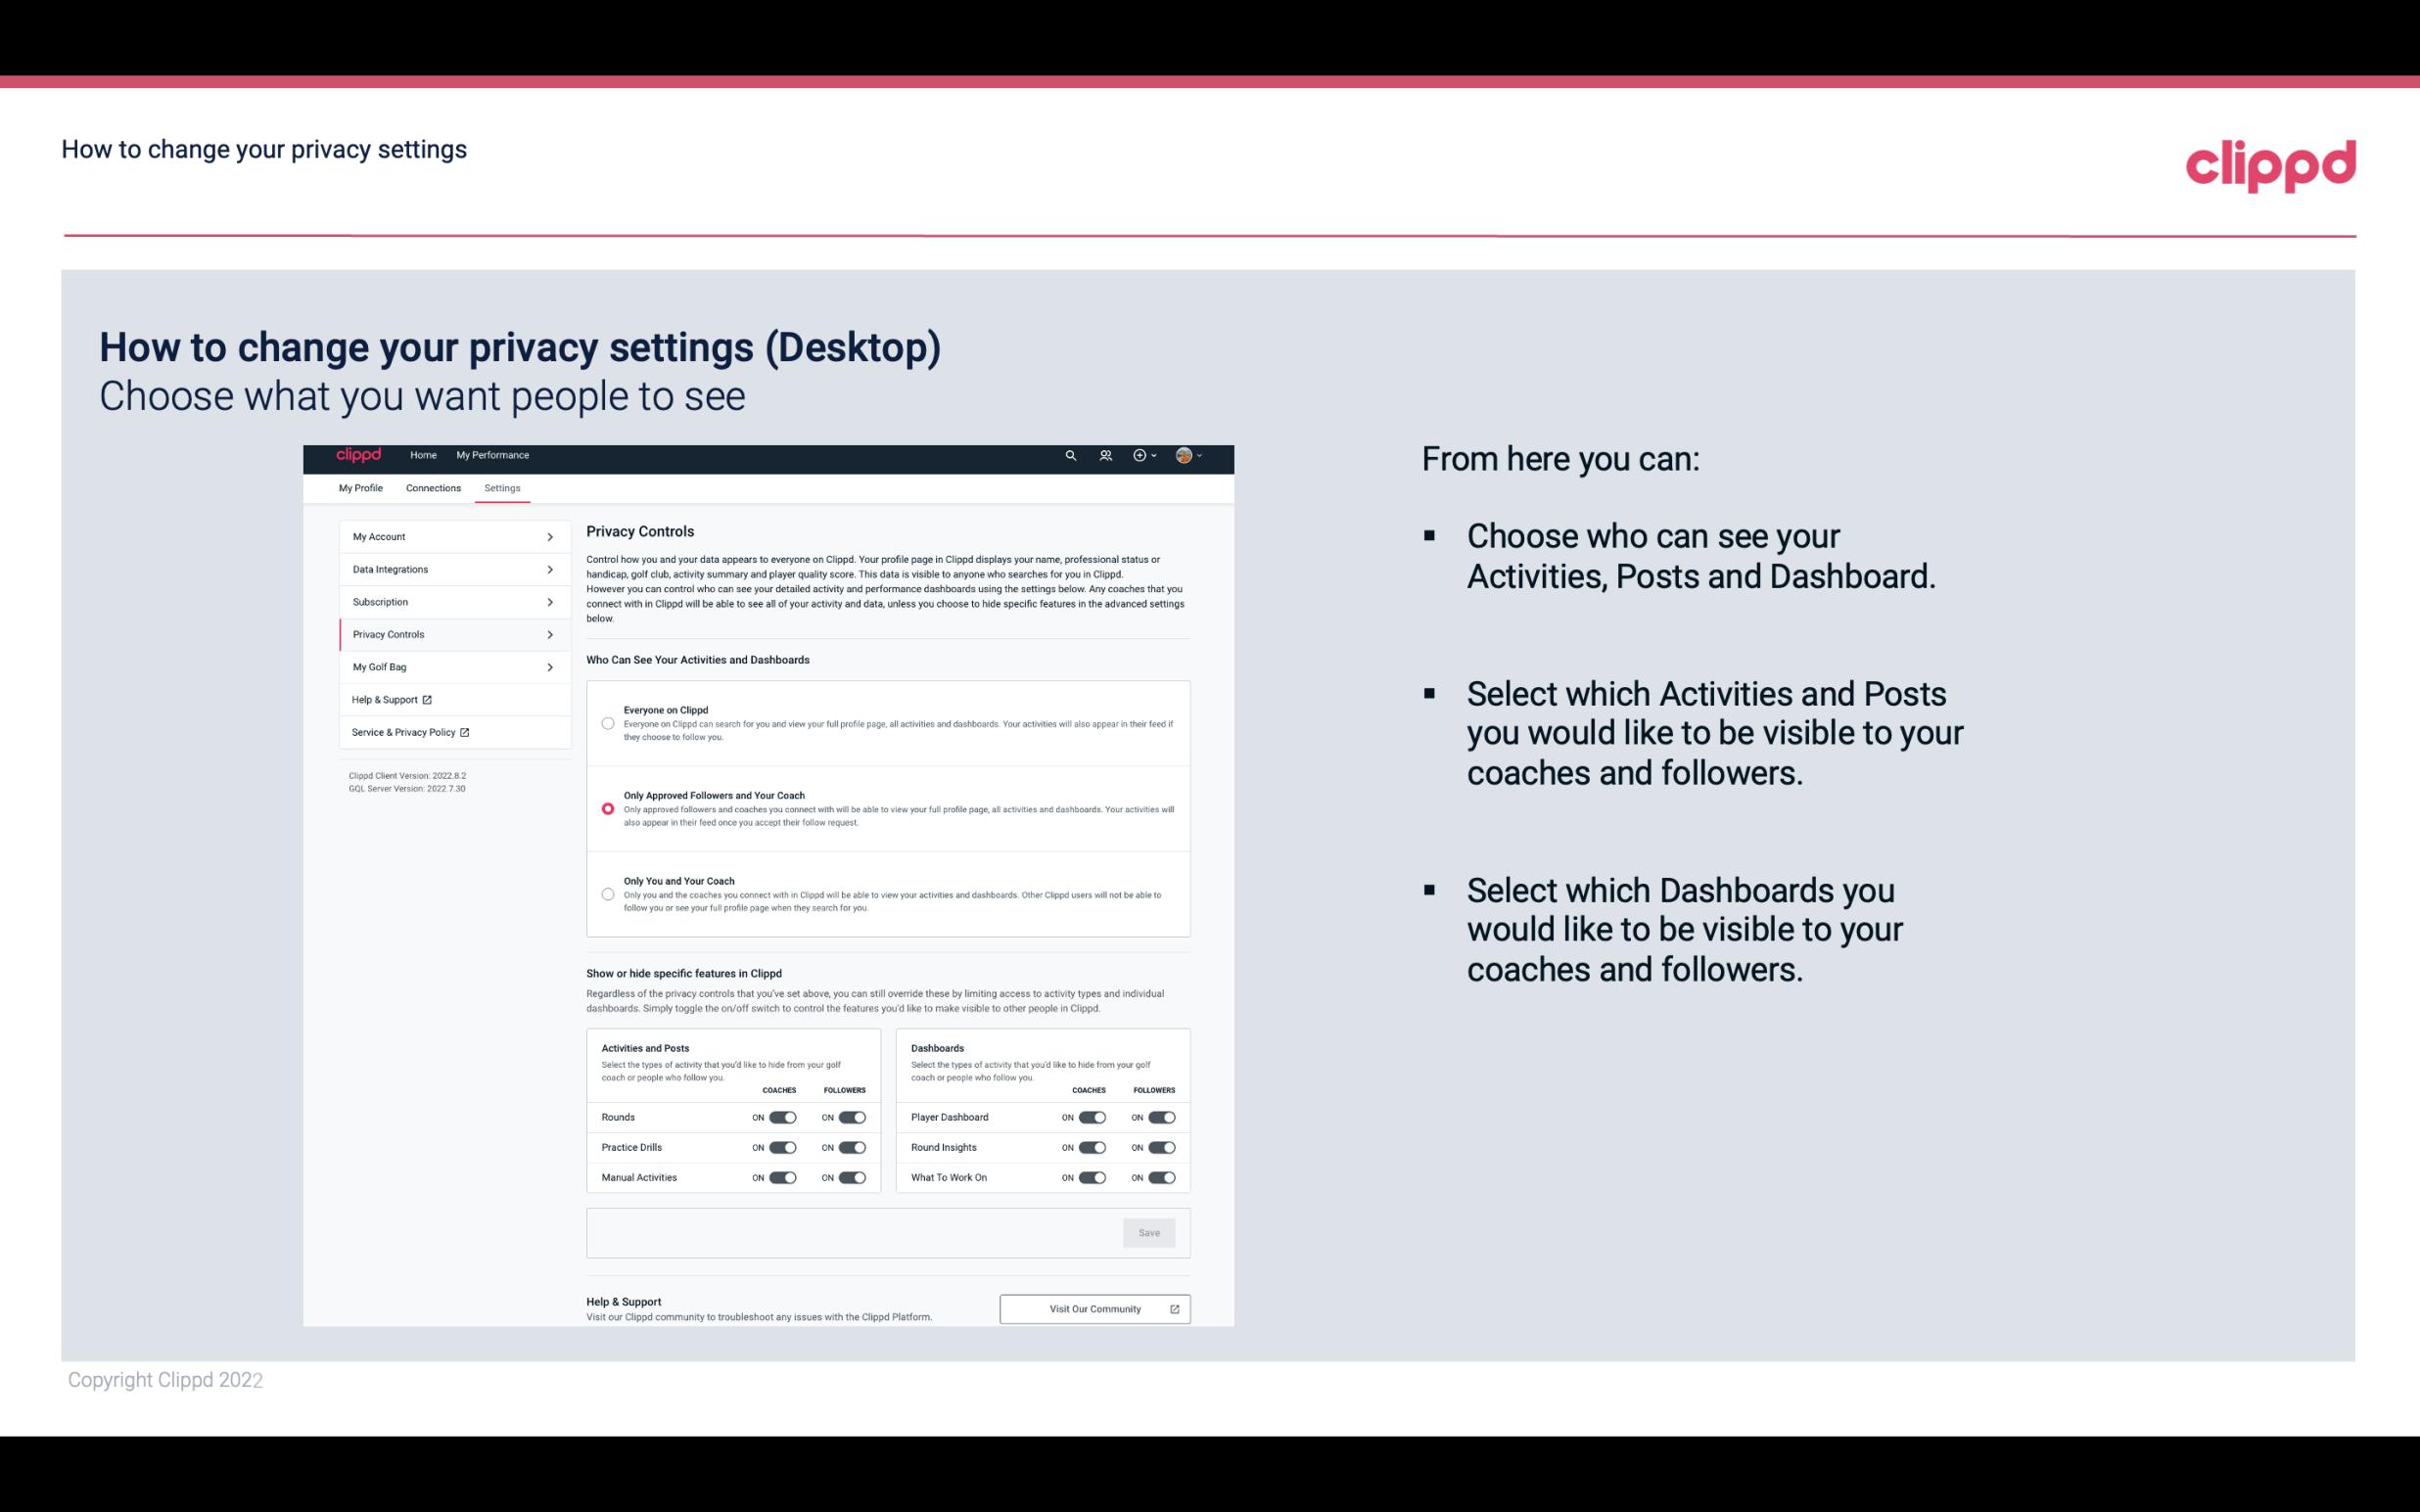Toggle Rounds visibility for Followers off
The width and height of the screenshot is (2420, 1512).
tap(850, 1117)
